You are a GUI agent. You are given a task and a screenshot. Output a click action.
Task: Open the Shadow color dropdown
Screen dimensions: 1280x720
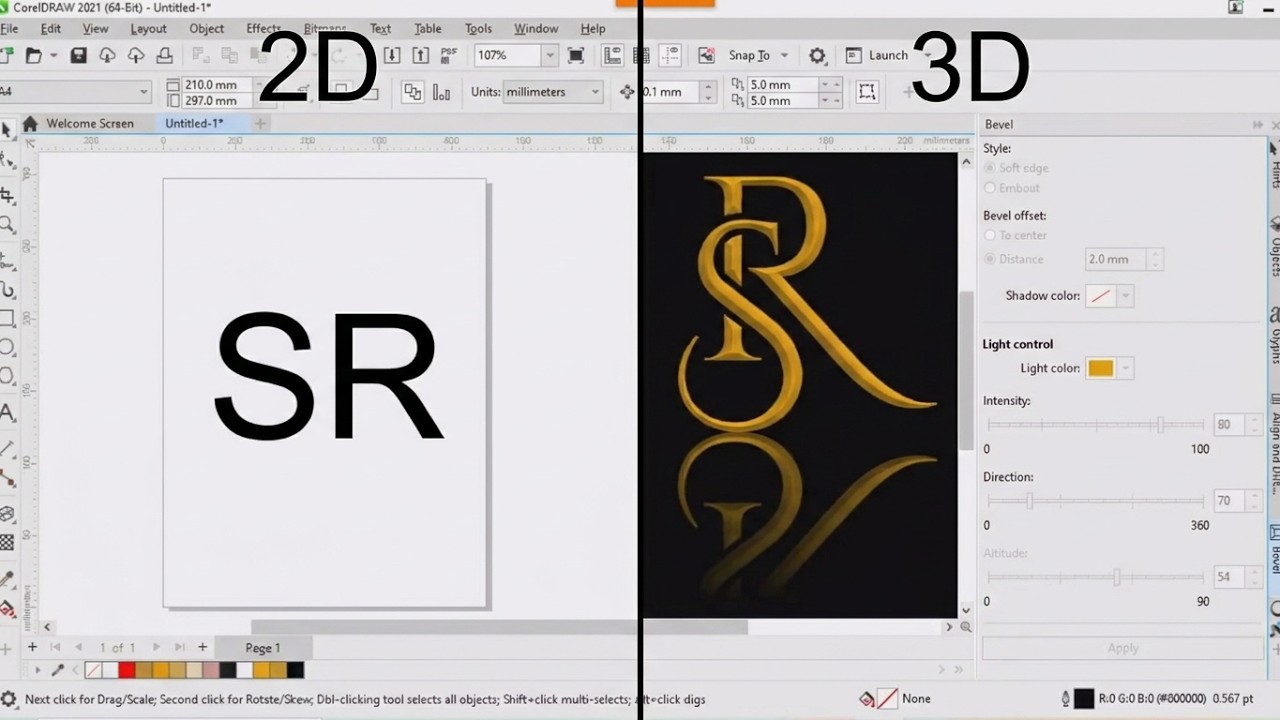tap(1126, 296)
